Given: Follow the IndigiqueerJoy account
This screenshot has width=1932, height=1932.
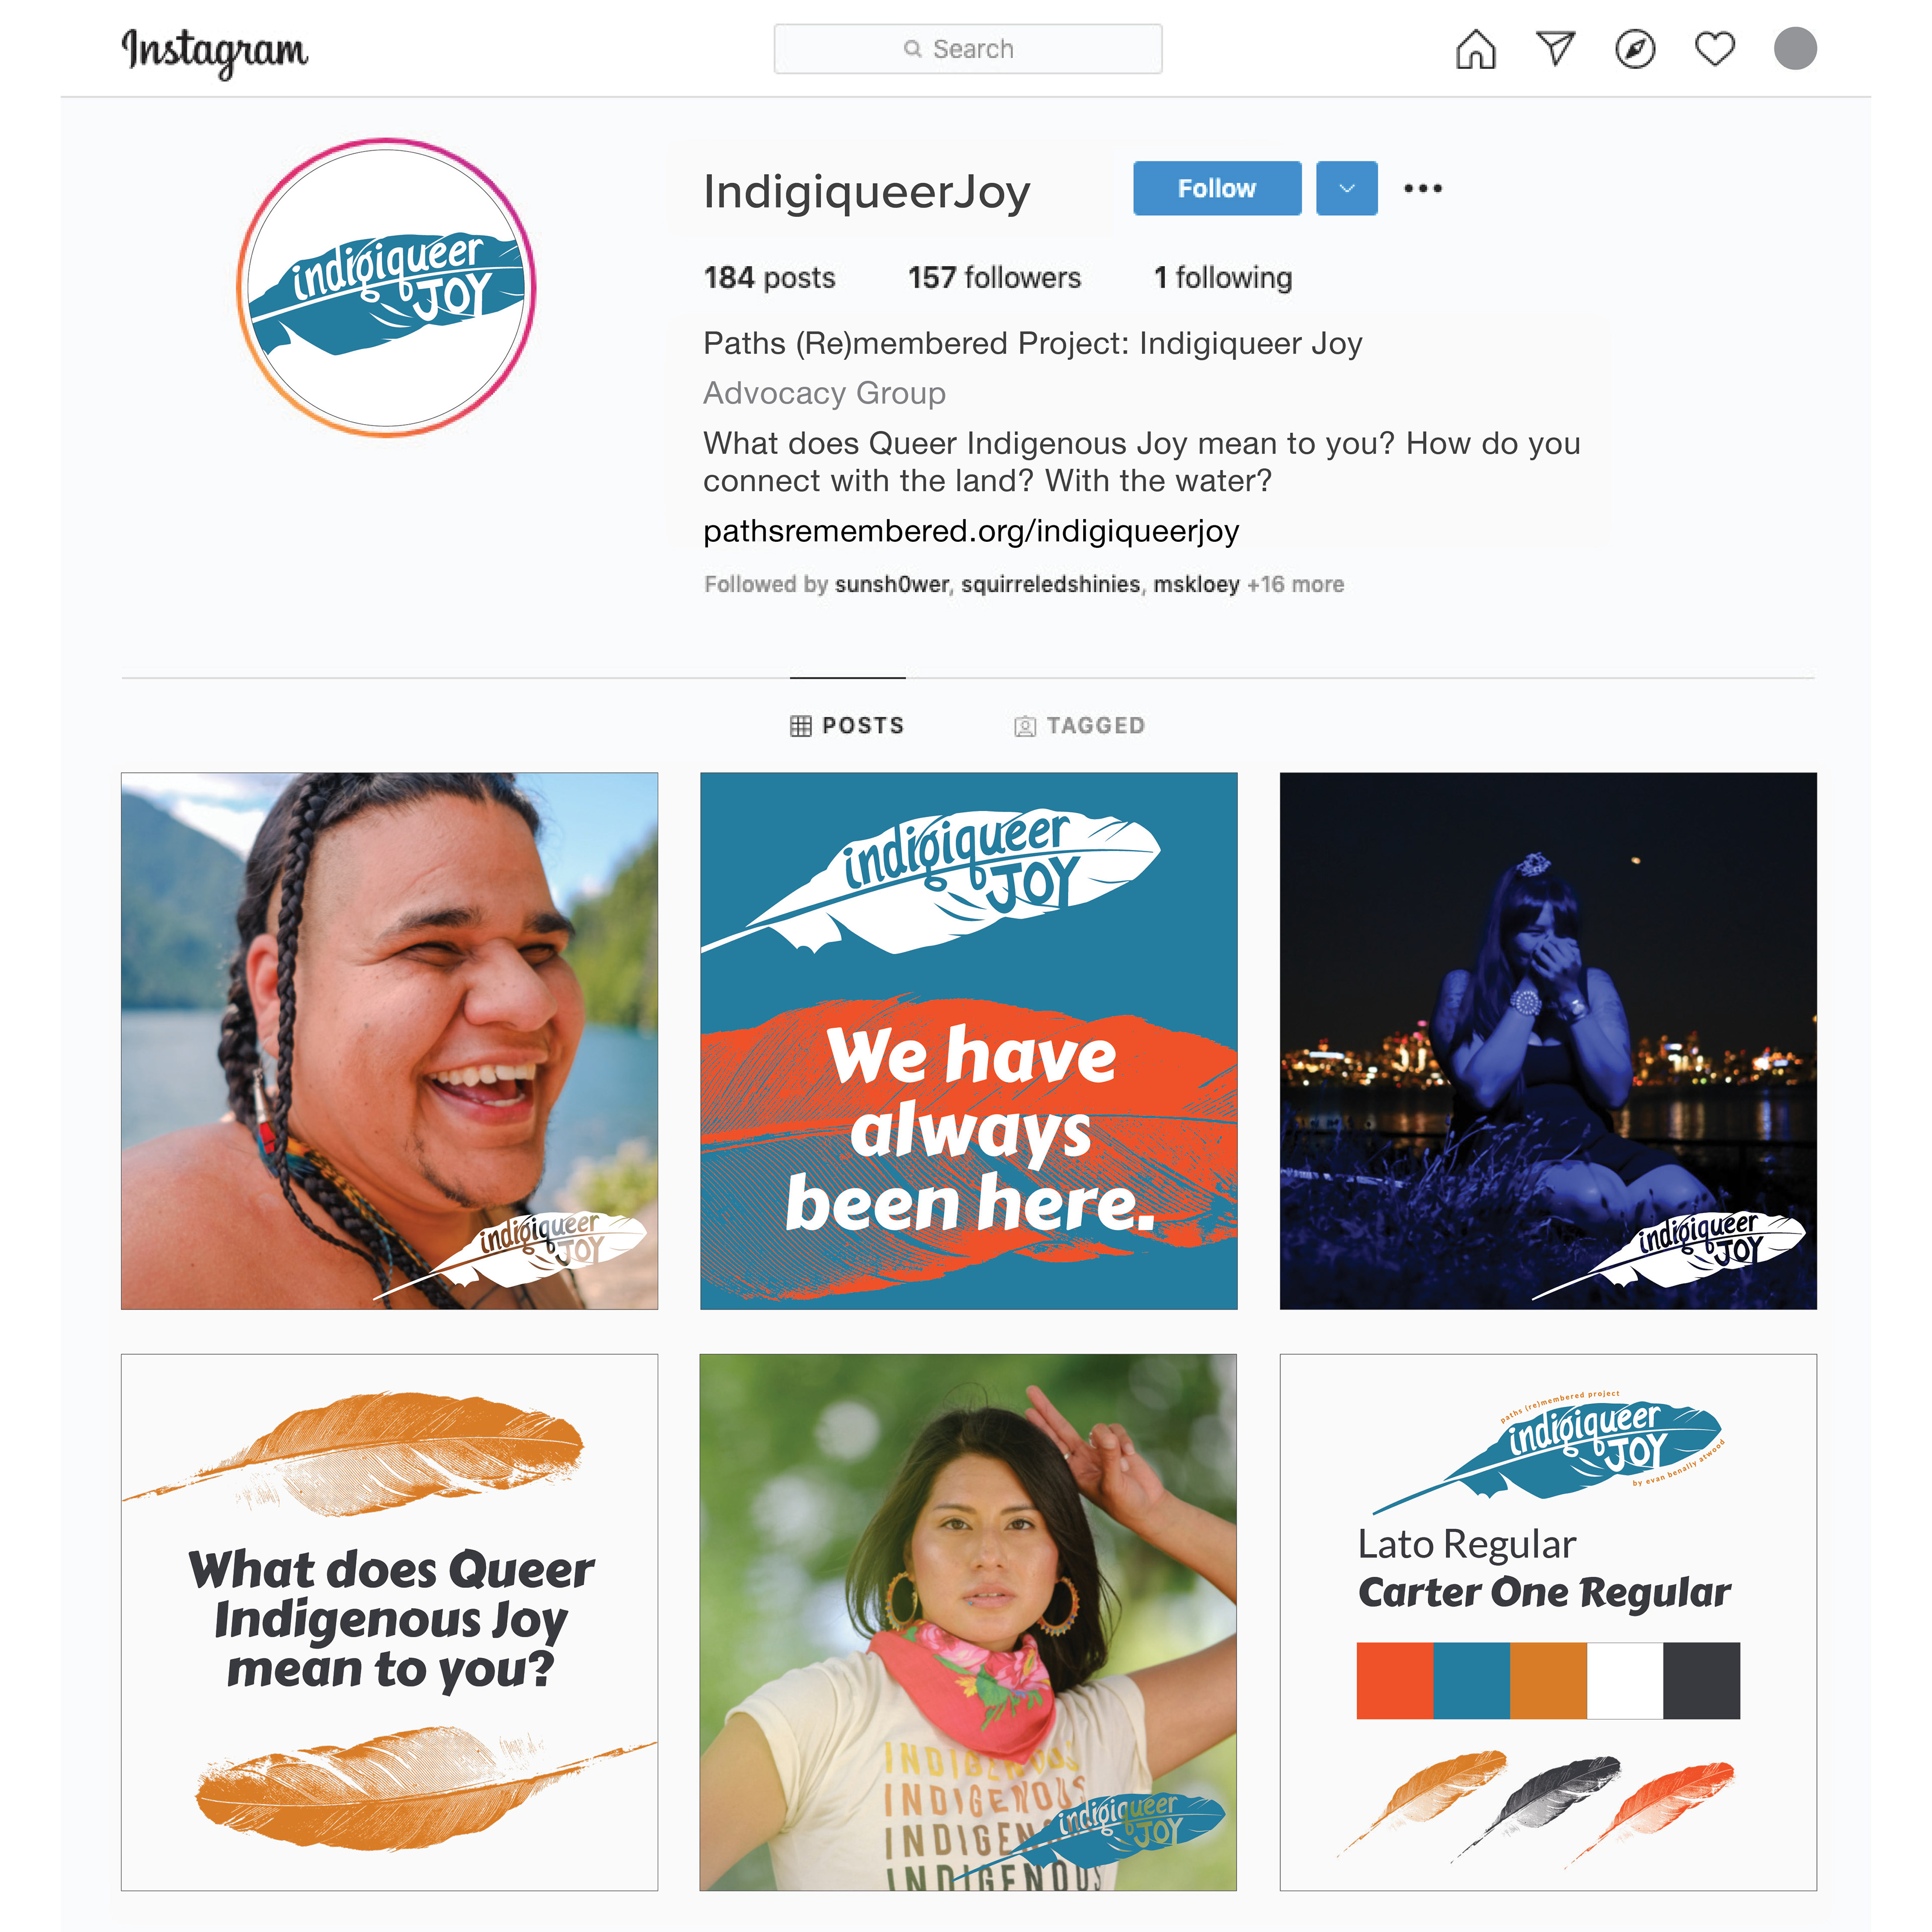Looking at the screenshot, I should pos(1217,188).
